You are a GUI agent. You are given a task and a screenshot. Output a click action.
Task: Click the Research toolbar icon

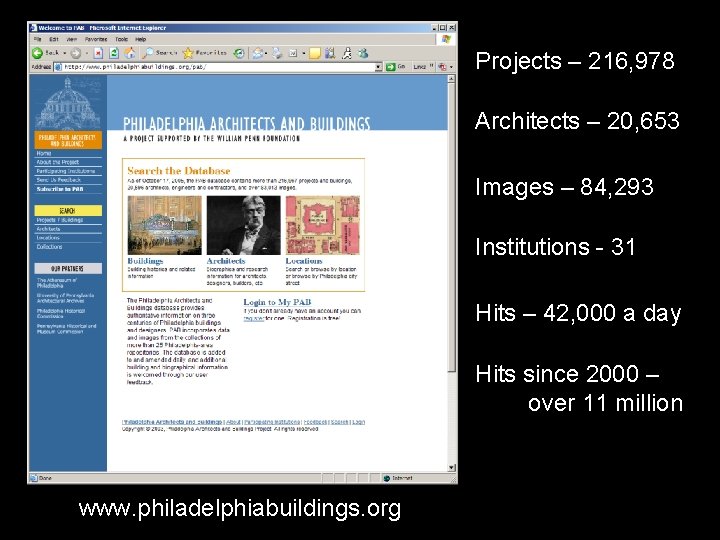[330, 53]
